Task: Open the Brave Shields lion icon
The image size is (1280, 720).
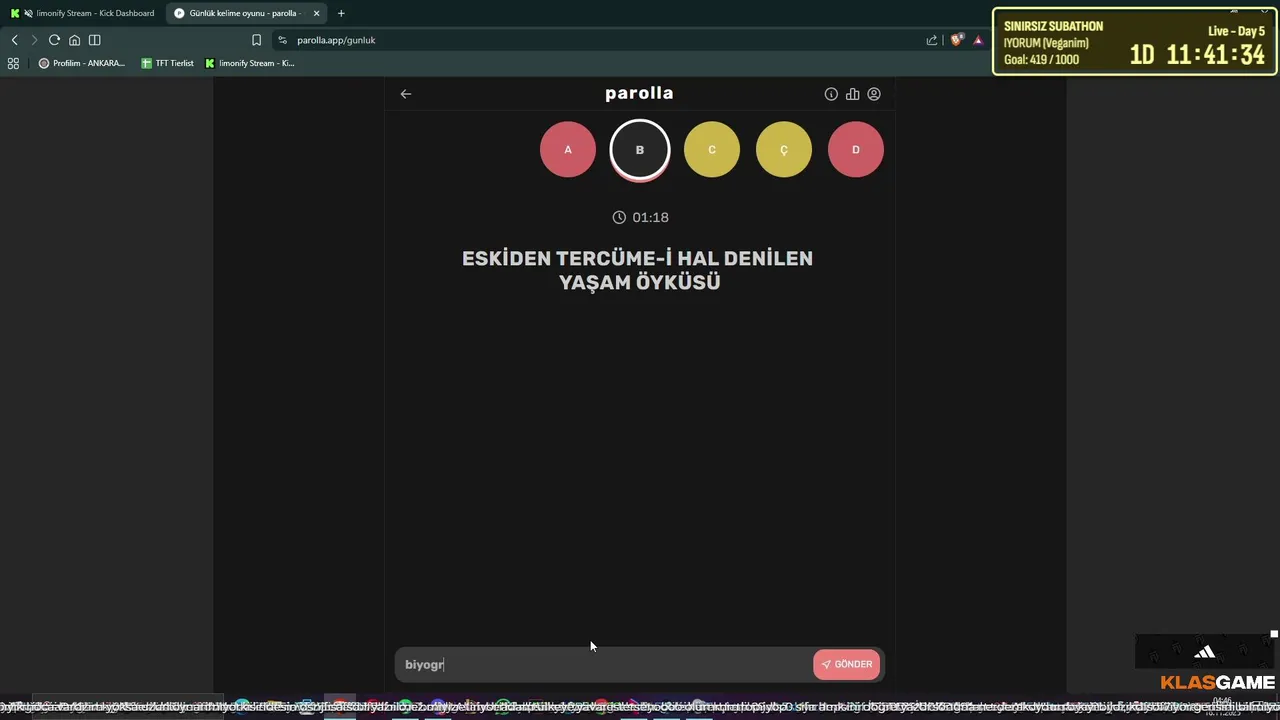Action: [957, 40]
